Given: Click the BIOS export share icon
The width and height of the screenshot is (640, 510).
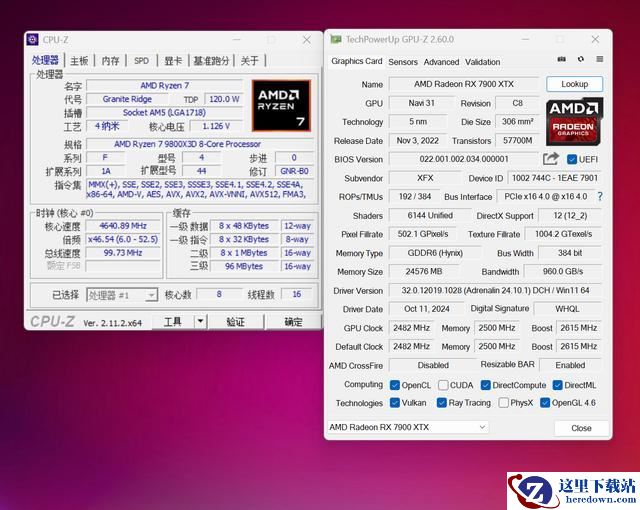Looking at the screenshot, I should (551, 158).
